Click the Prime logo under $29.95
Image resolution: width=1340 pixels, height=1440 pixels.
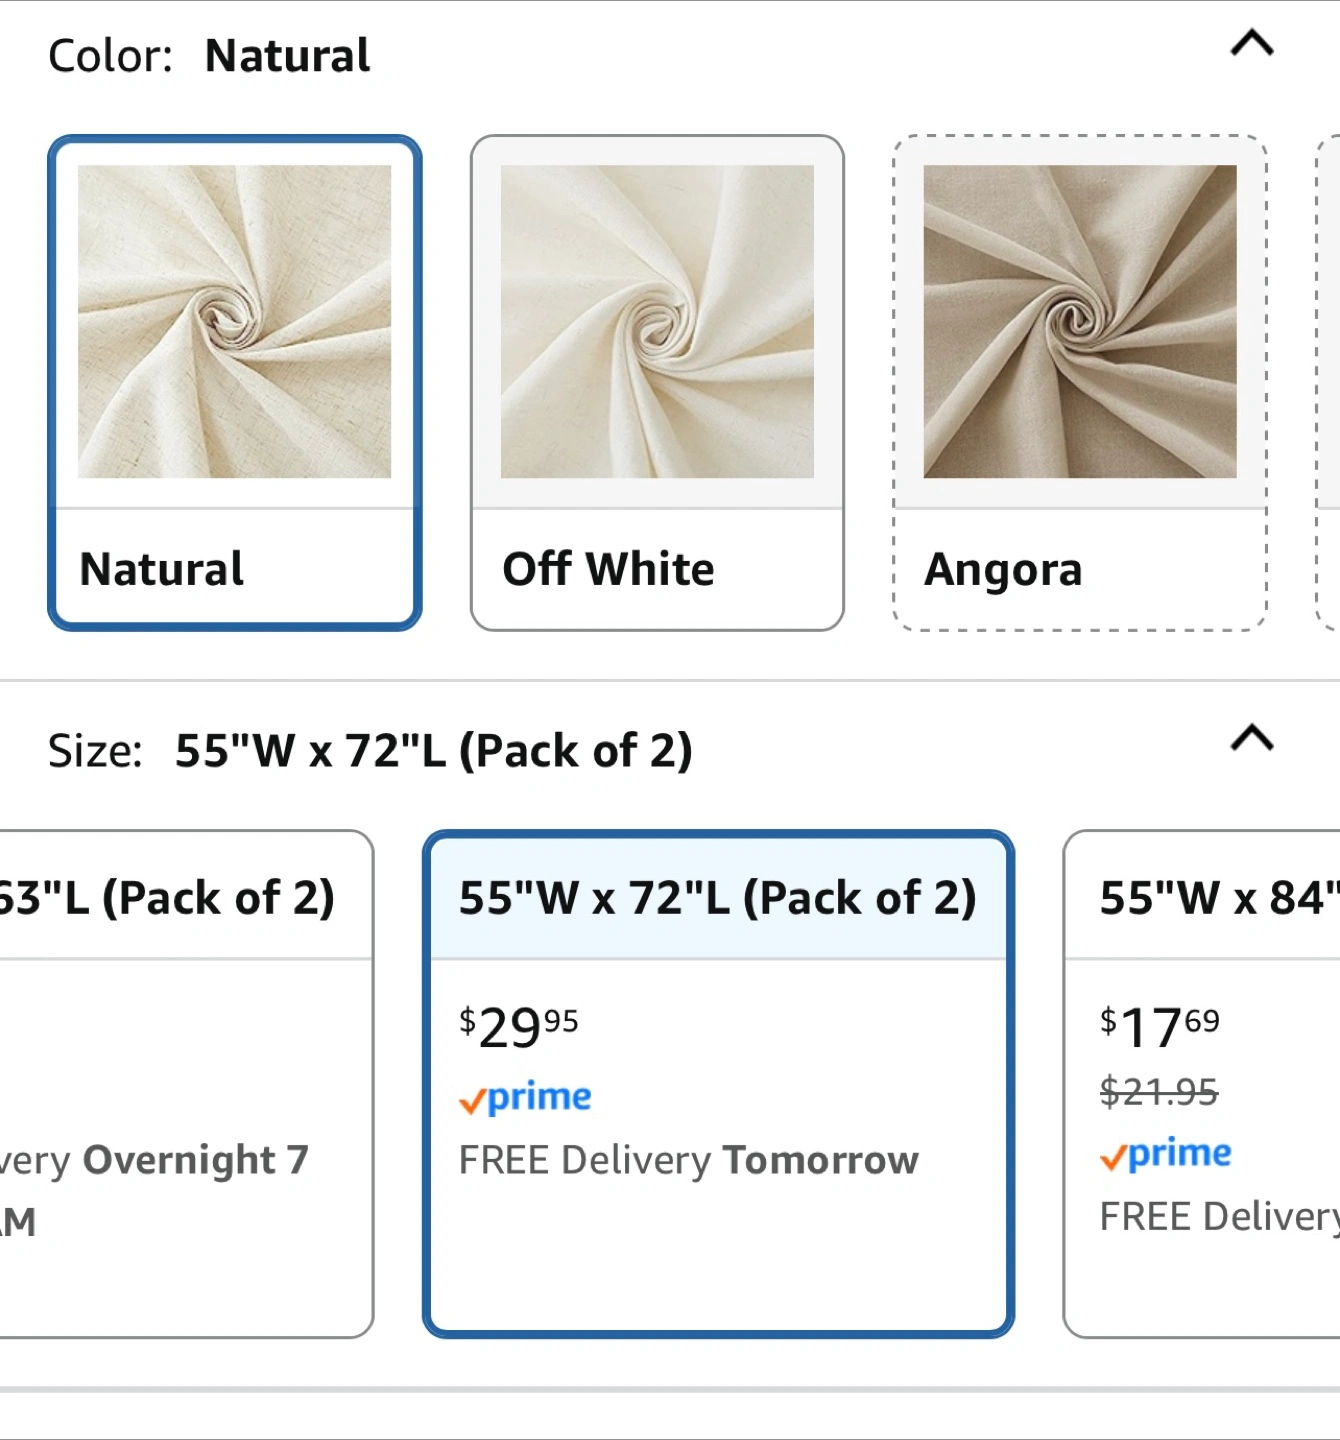[x=526, y=1098]
